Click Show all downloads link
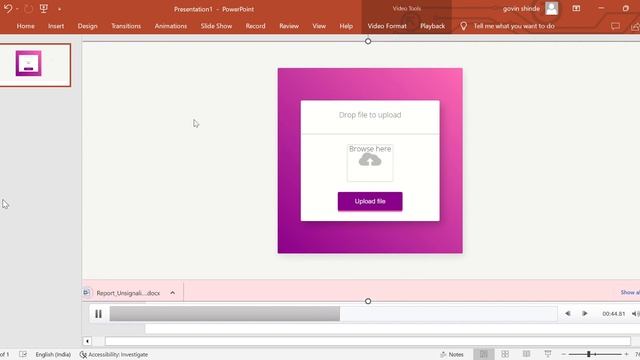 [630, 292]
